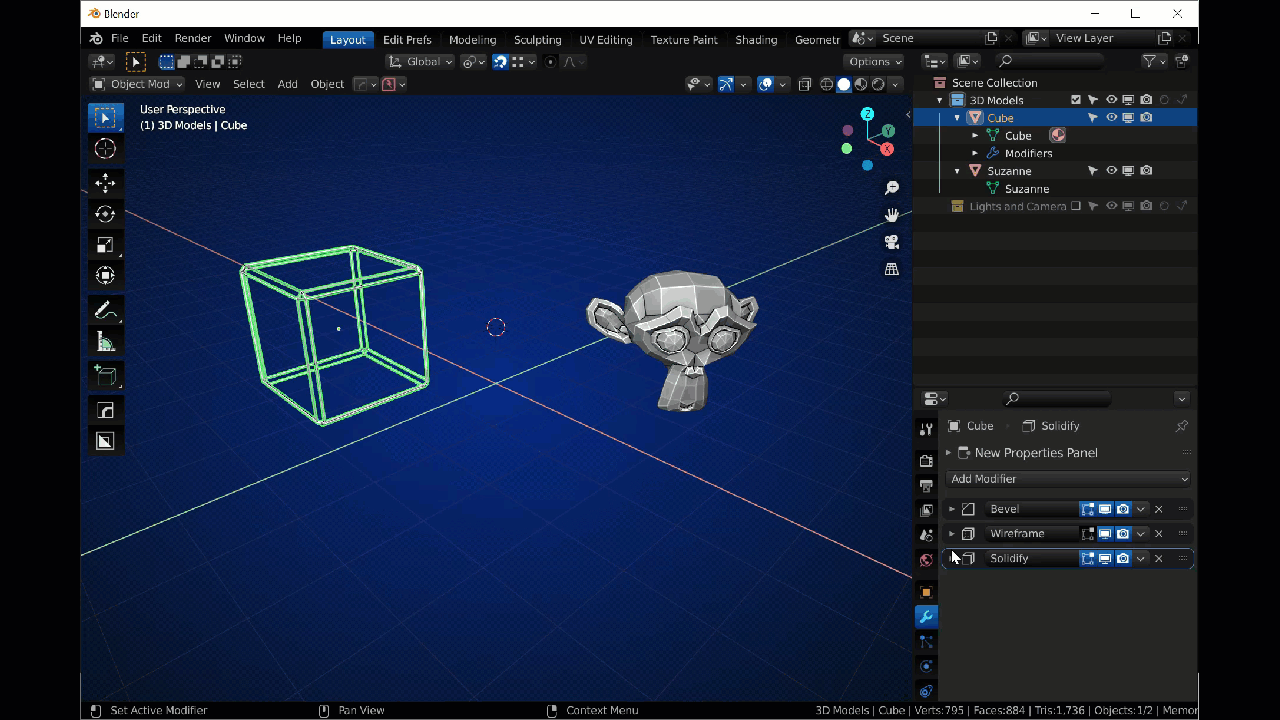Expand the Wireframe modifier panel
This screenshot has width=1280, height=720.
coord(952,534)
